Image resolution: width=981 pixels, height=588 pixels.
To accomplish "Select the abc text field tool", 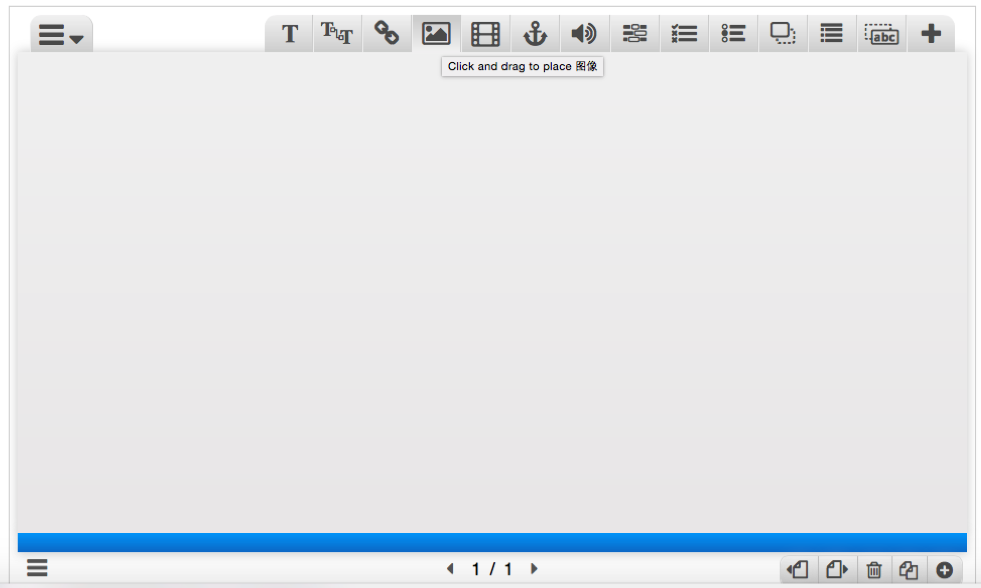I will click(x=882, y=34).
